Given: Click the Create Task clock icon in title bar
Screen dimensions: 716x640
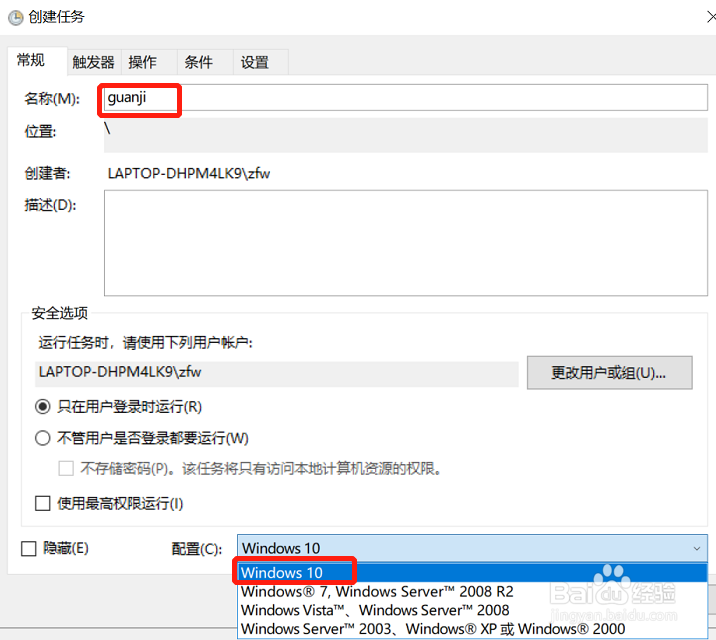Looking at the screenshot, I should tap(16, 17).
